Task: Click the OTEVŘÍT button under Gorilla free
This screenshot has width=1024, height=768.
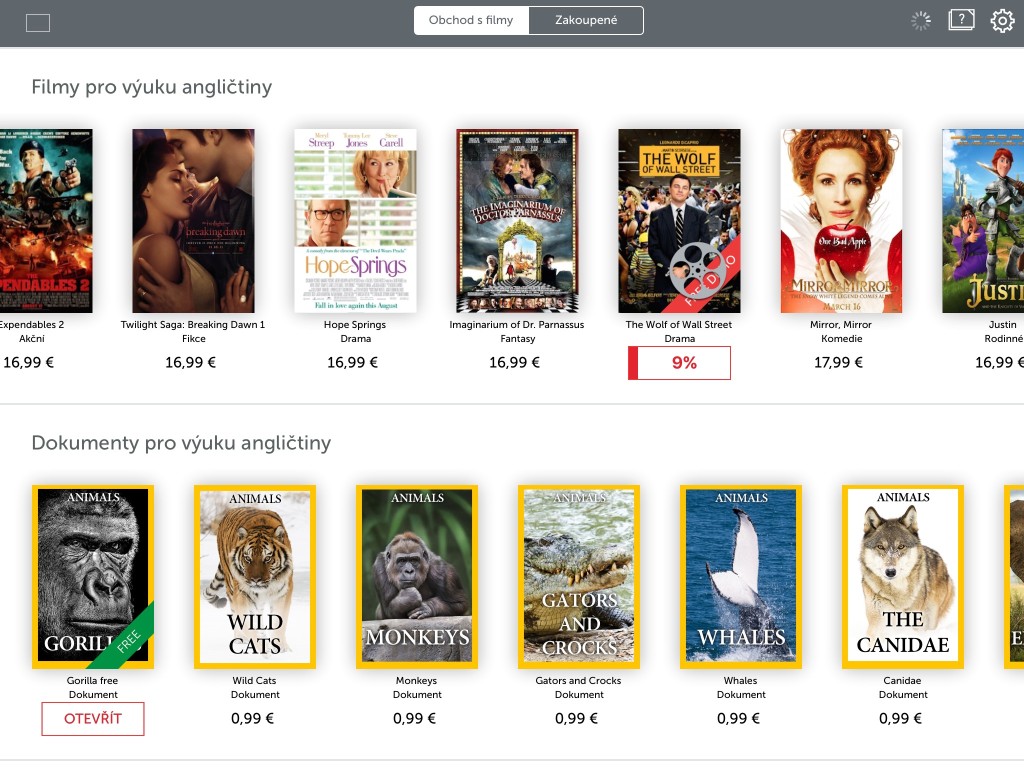Action: pyautogui.click(x=93, y=718)
